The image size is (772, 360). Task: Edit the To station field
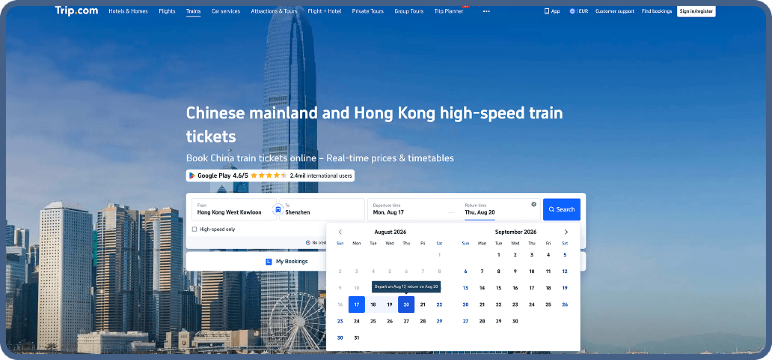point(322,209)
